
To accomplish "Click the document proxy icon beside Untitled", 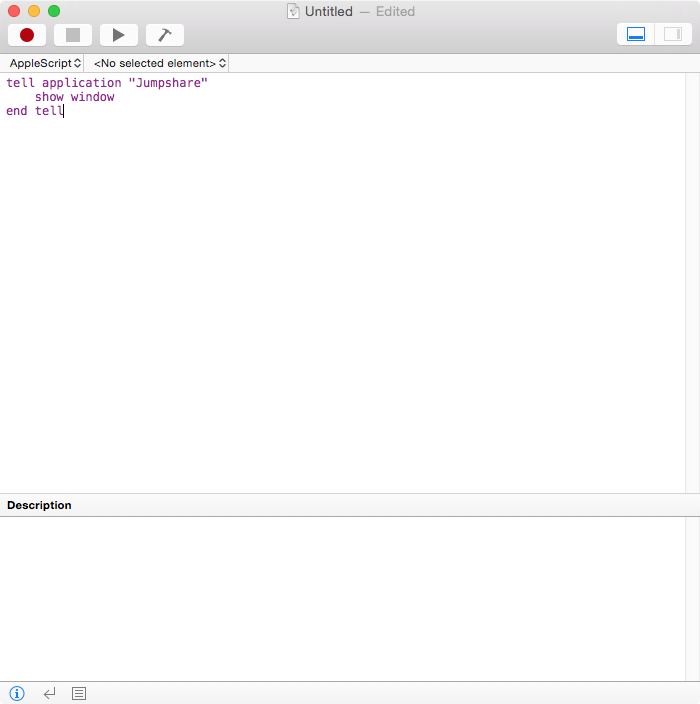I will coord(293,11).
